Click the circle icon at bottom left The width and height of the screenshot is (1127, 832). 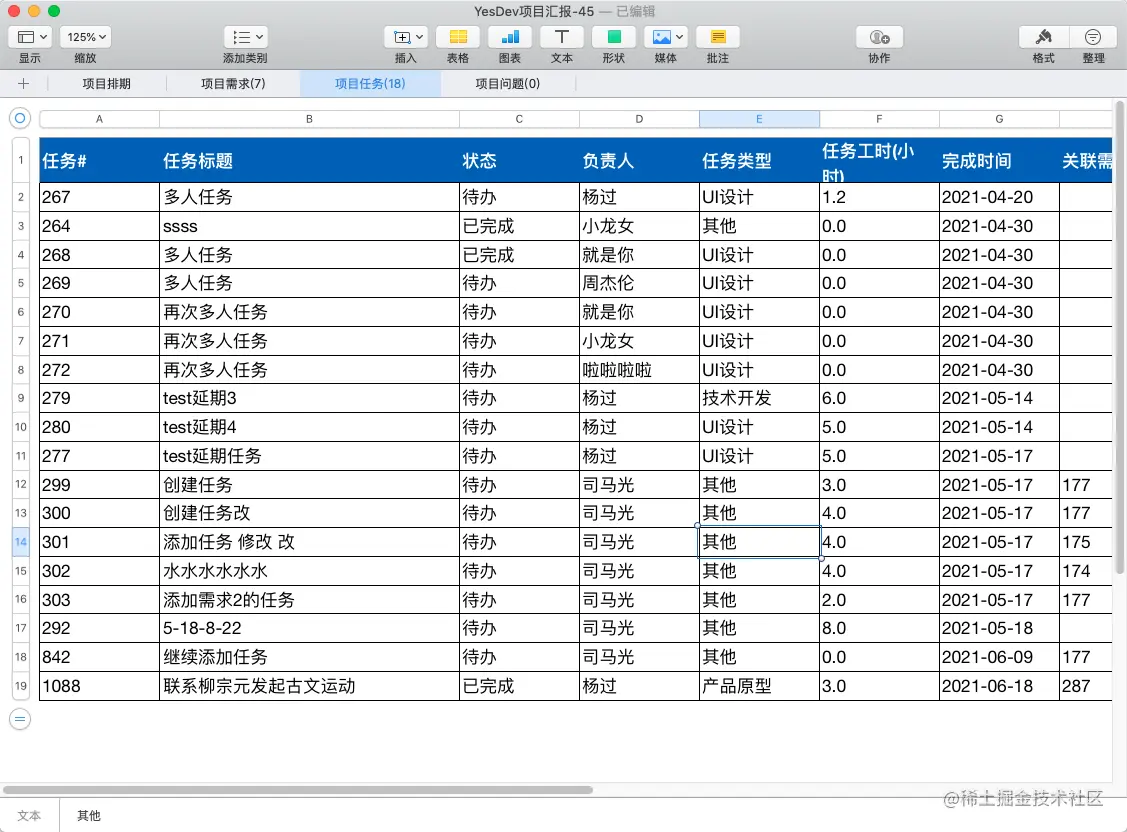point(19,718)
